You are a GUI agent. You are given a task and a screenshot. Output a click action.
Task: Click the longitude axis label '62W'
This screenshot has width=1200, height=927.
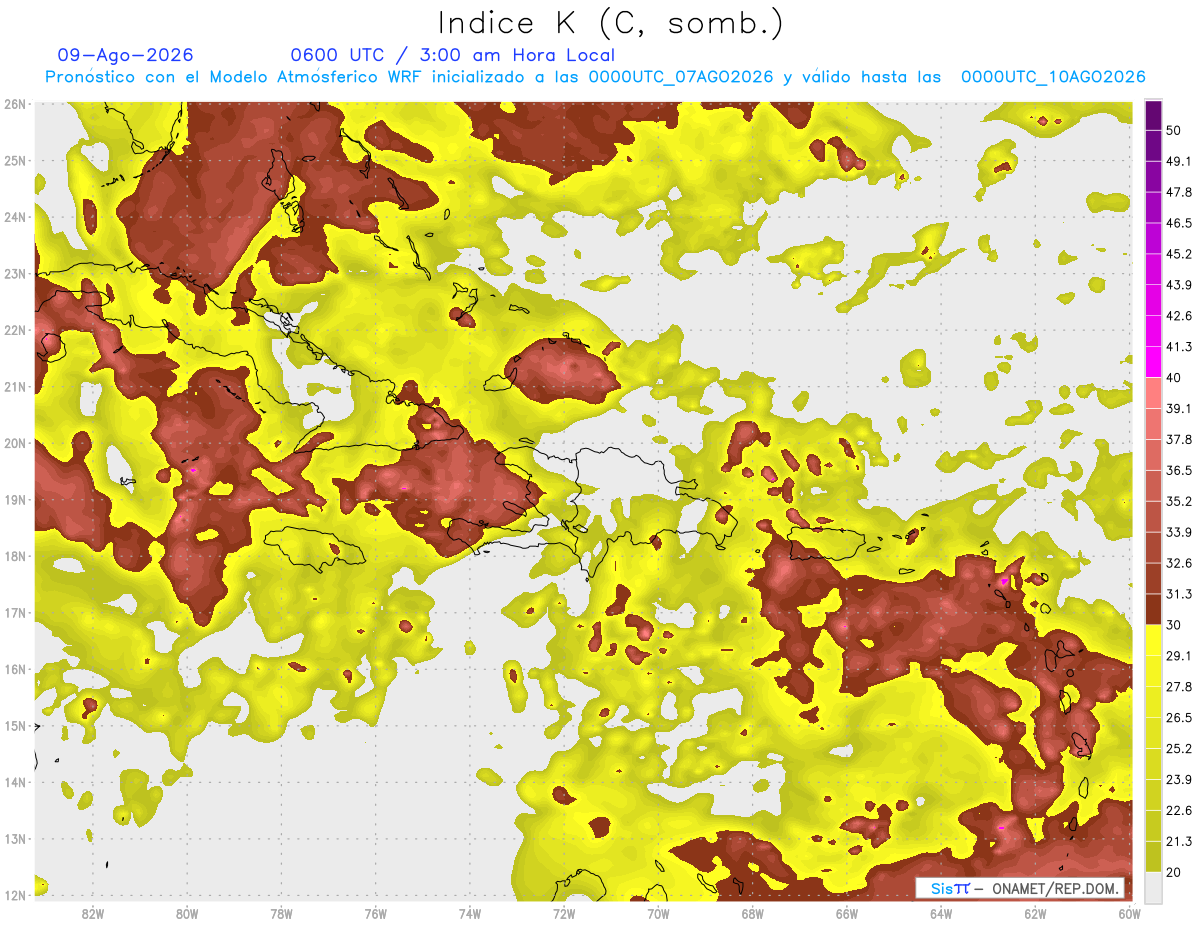[1035, 915]
